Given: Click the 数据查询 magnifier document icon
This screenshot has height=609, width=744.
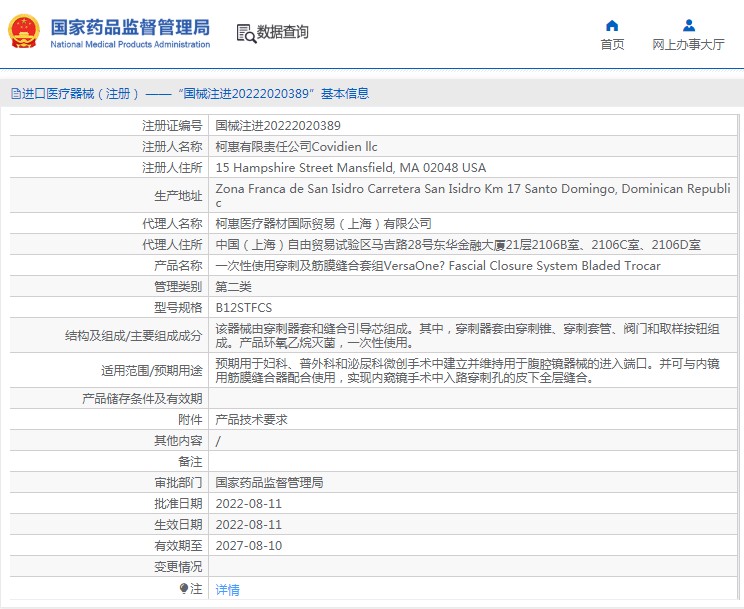Looking at the screenshot, I should click(x=245, y=33).
